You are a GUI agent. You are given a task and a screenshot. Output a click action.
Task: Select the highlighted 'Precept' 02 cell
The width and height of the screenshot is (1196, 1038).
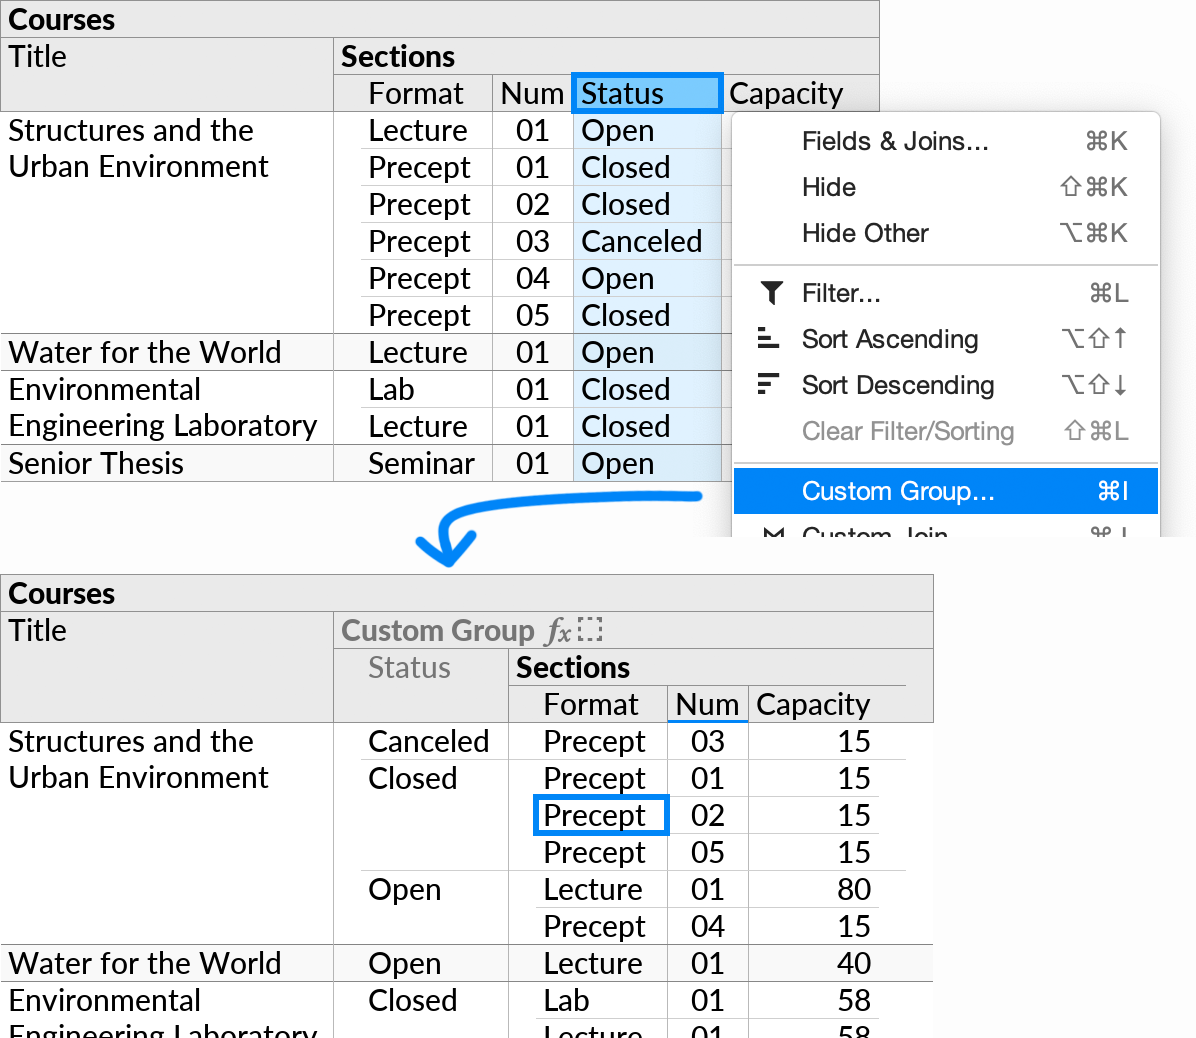tap(600, 815)
